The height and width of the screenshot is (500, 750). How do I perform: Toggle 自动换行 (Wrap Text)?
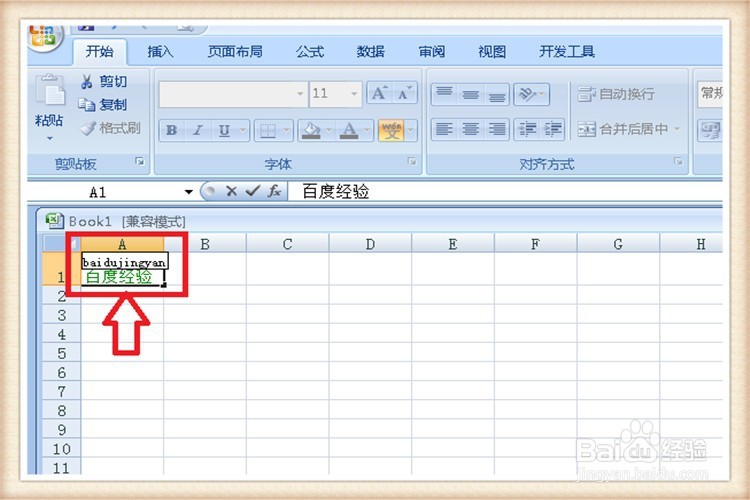pyautogui.click(x=616, y=94)
